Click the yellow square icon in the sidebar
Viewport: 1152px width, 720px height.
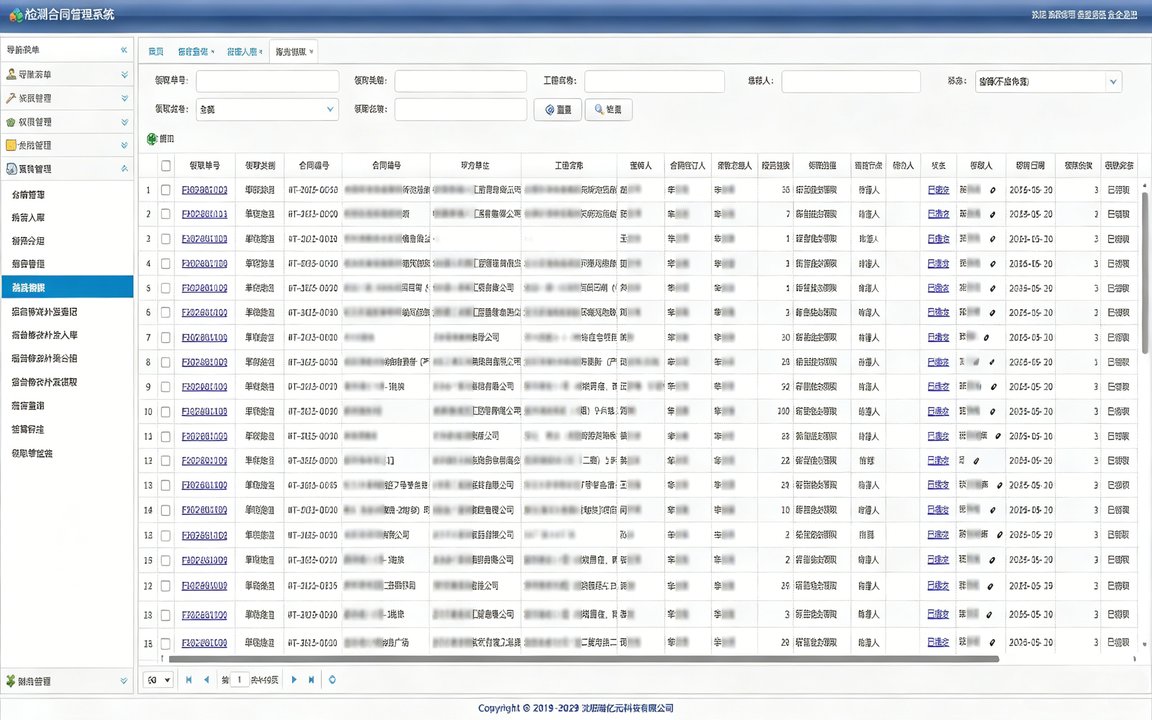11,145
